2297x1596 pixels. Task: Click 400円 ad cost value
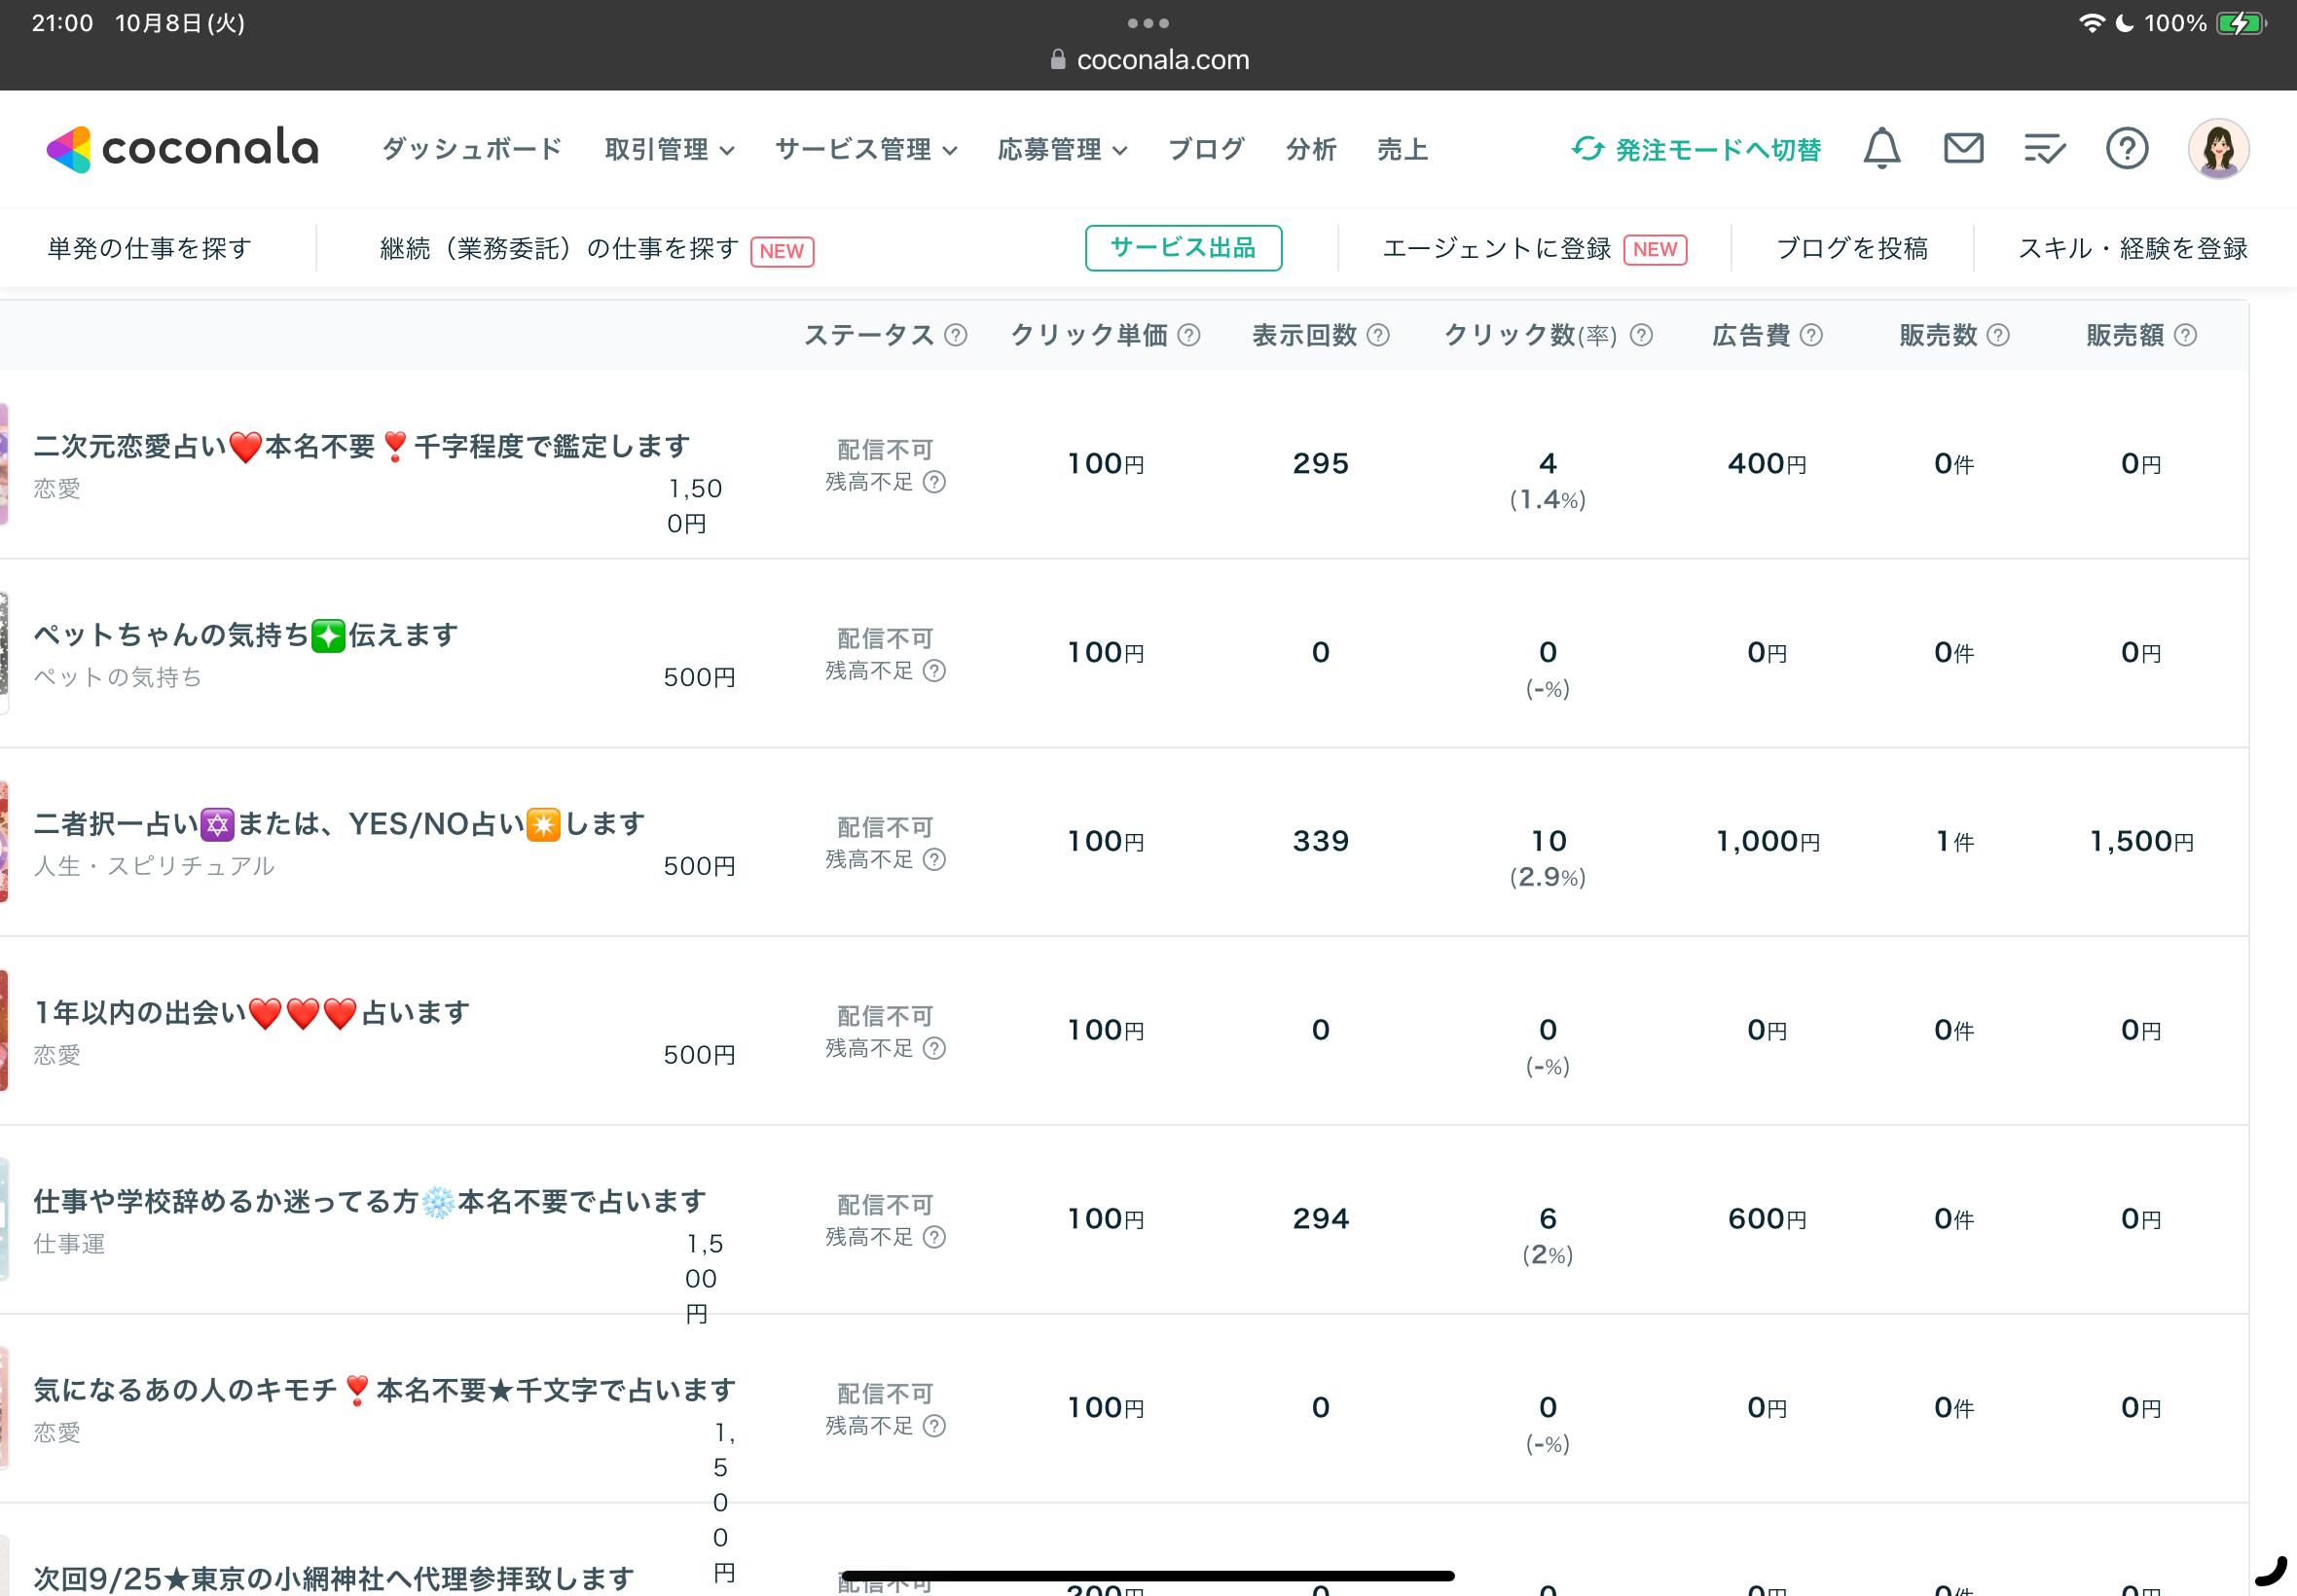[1767, 463]
